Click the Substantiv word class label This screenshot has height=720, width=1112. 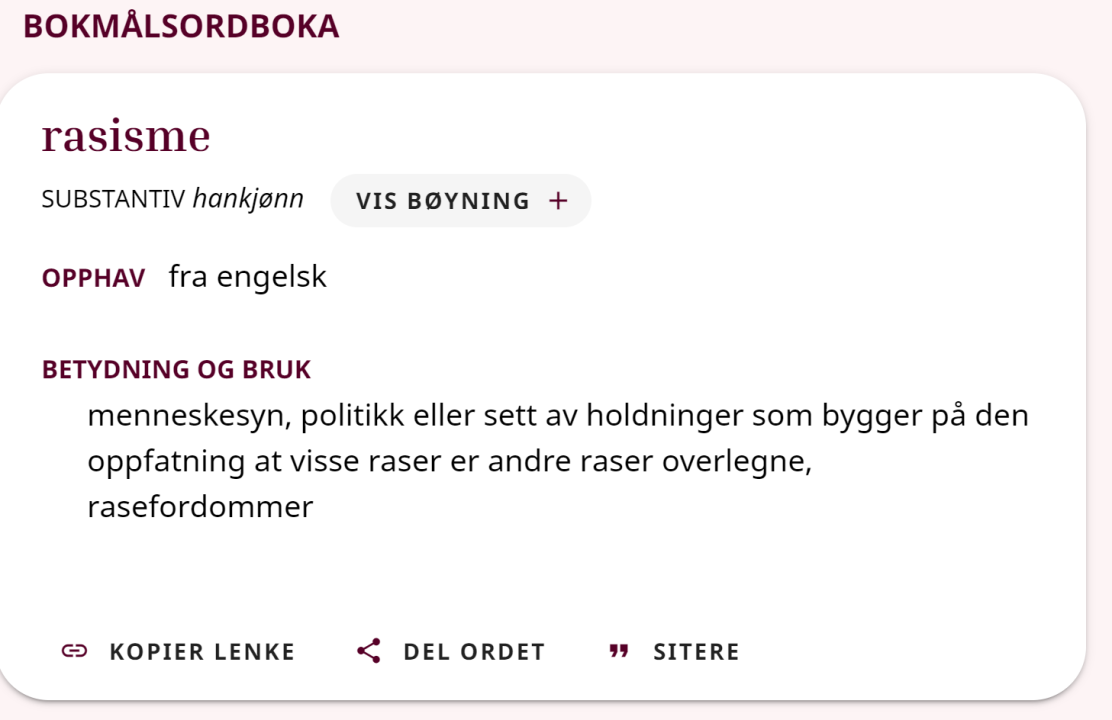point(113,199)
